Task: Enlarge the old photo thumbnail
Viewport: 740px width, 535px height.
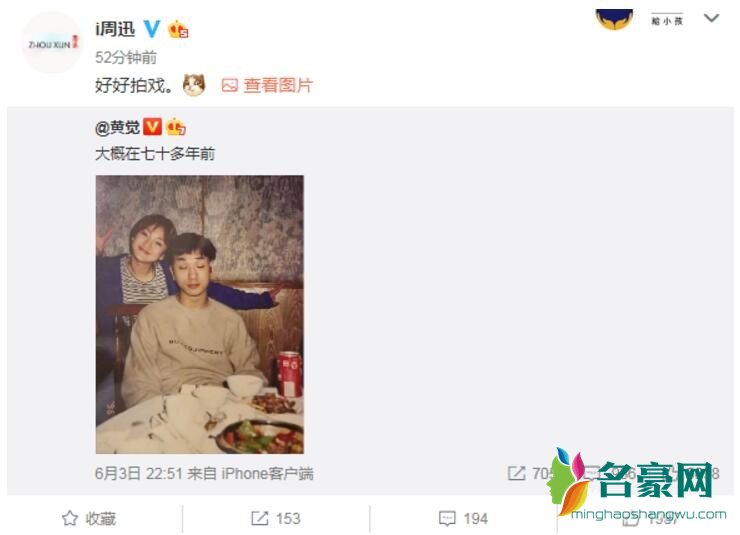Action: pos(200,315)
